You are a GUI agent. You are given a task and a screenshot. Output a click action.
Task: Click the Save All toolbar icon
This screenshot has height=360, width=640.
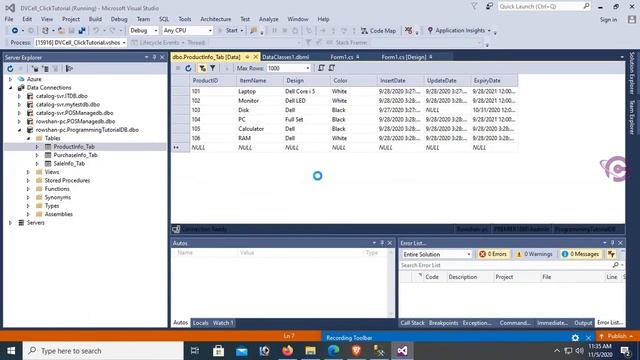(82, 31)
